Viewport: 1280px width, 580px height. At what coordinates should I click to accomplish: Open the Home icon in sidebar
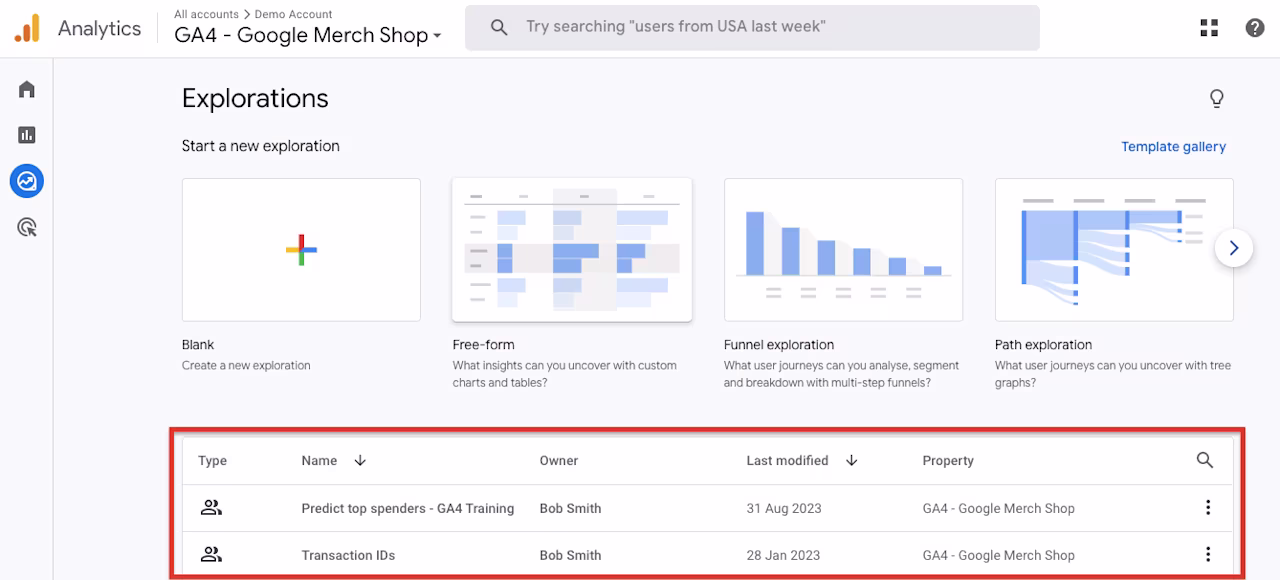tap(27, 90)
